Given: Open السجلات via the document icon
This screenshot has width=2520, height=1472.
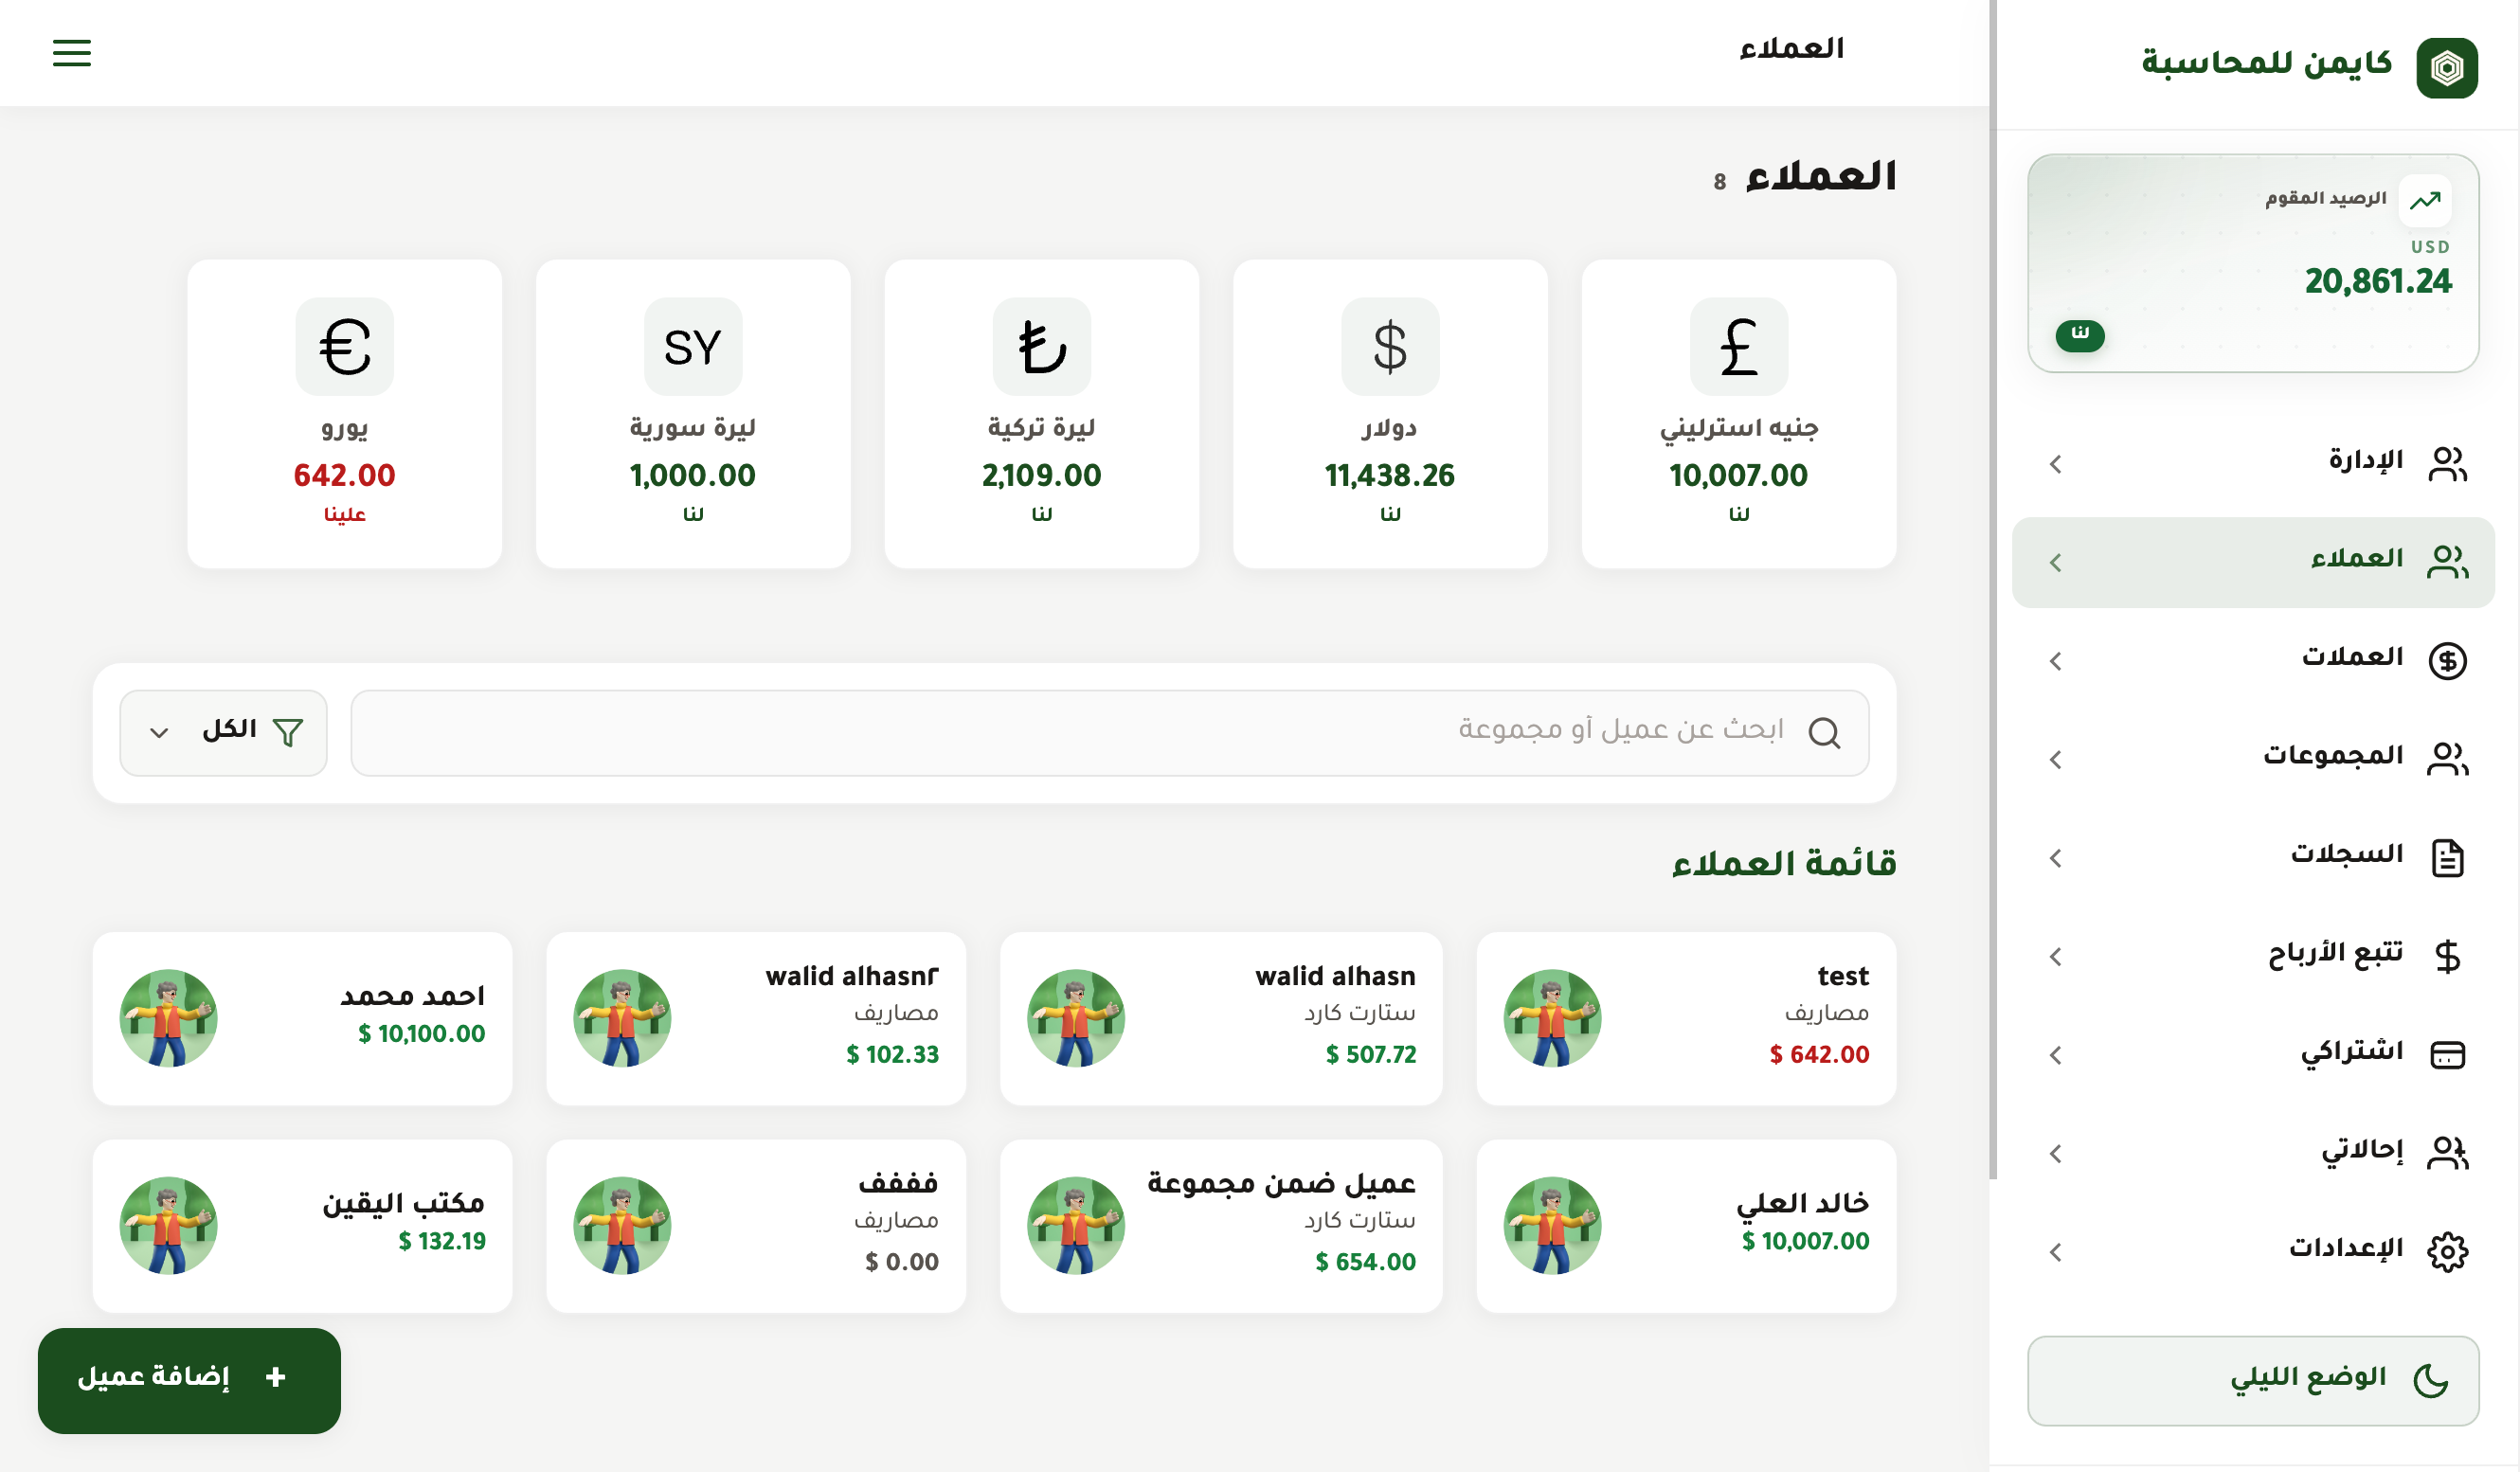Looking at the screenshot, I should tap(2449, 856).
